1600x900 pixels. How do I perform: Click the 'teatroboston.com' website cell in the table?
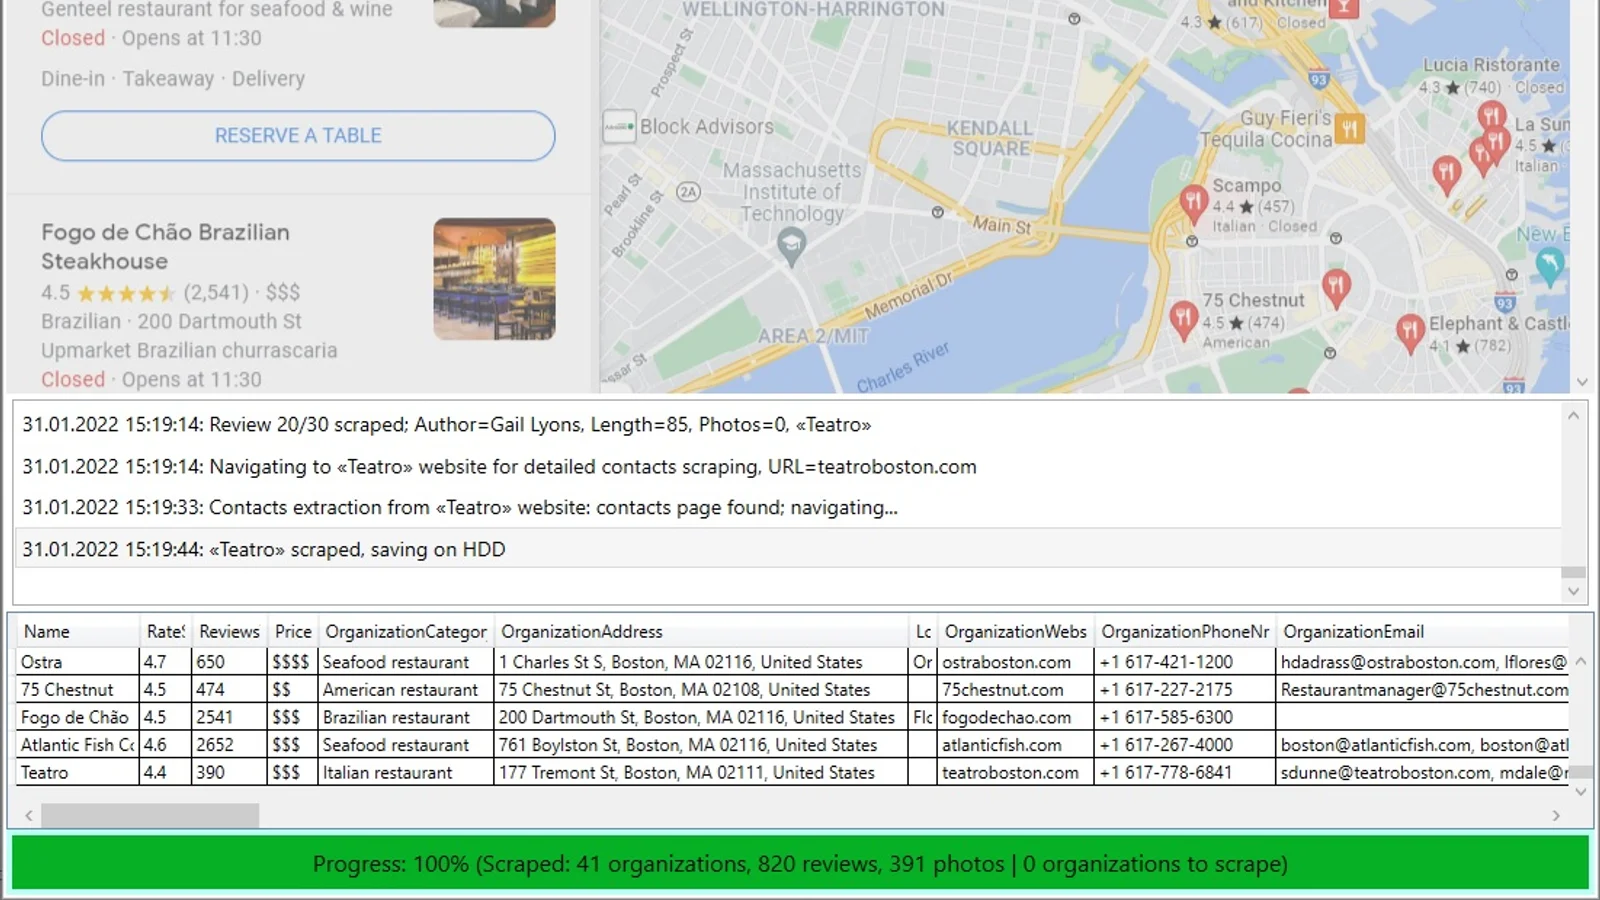pyautogui.click(x=1015, y=773)
